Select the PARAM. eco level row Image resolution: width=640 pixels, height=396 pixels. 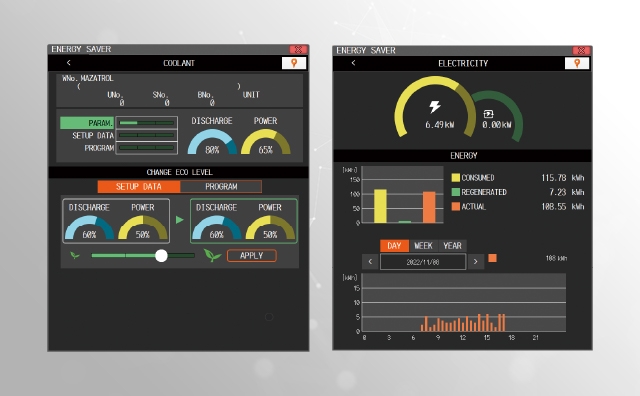119,122
